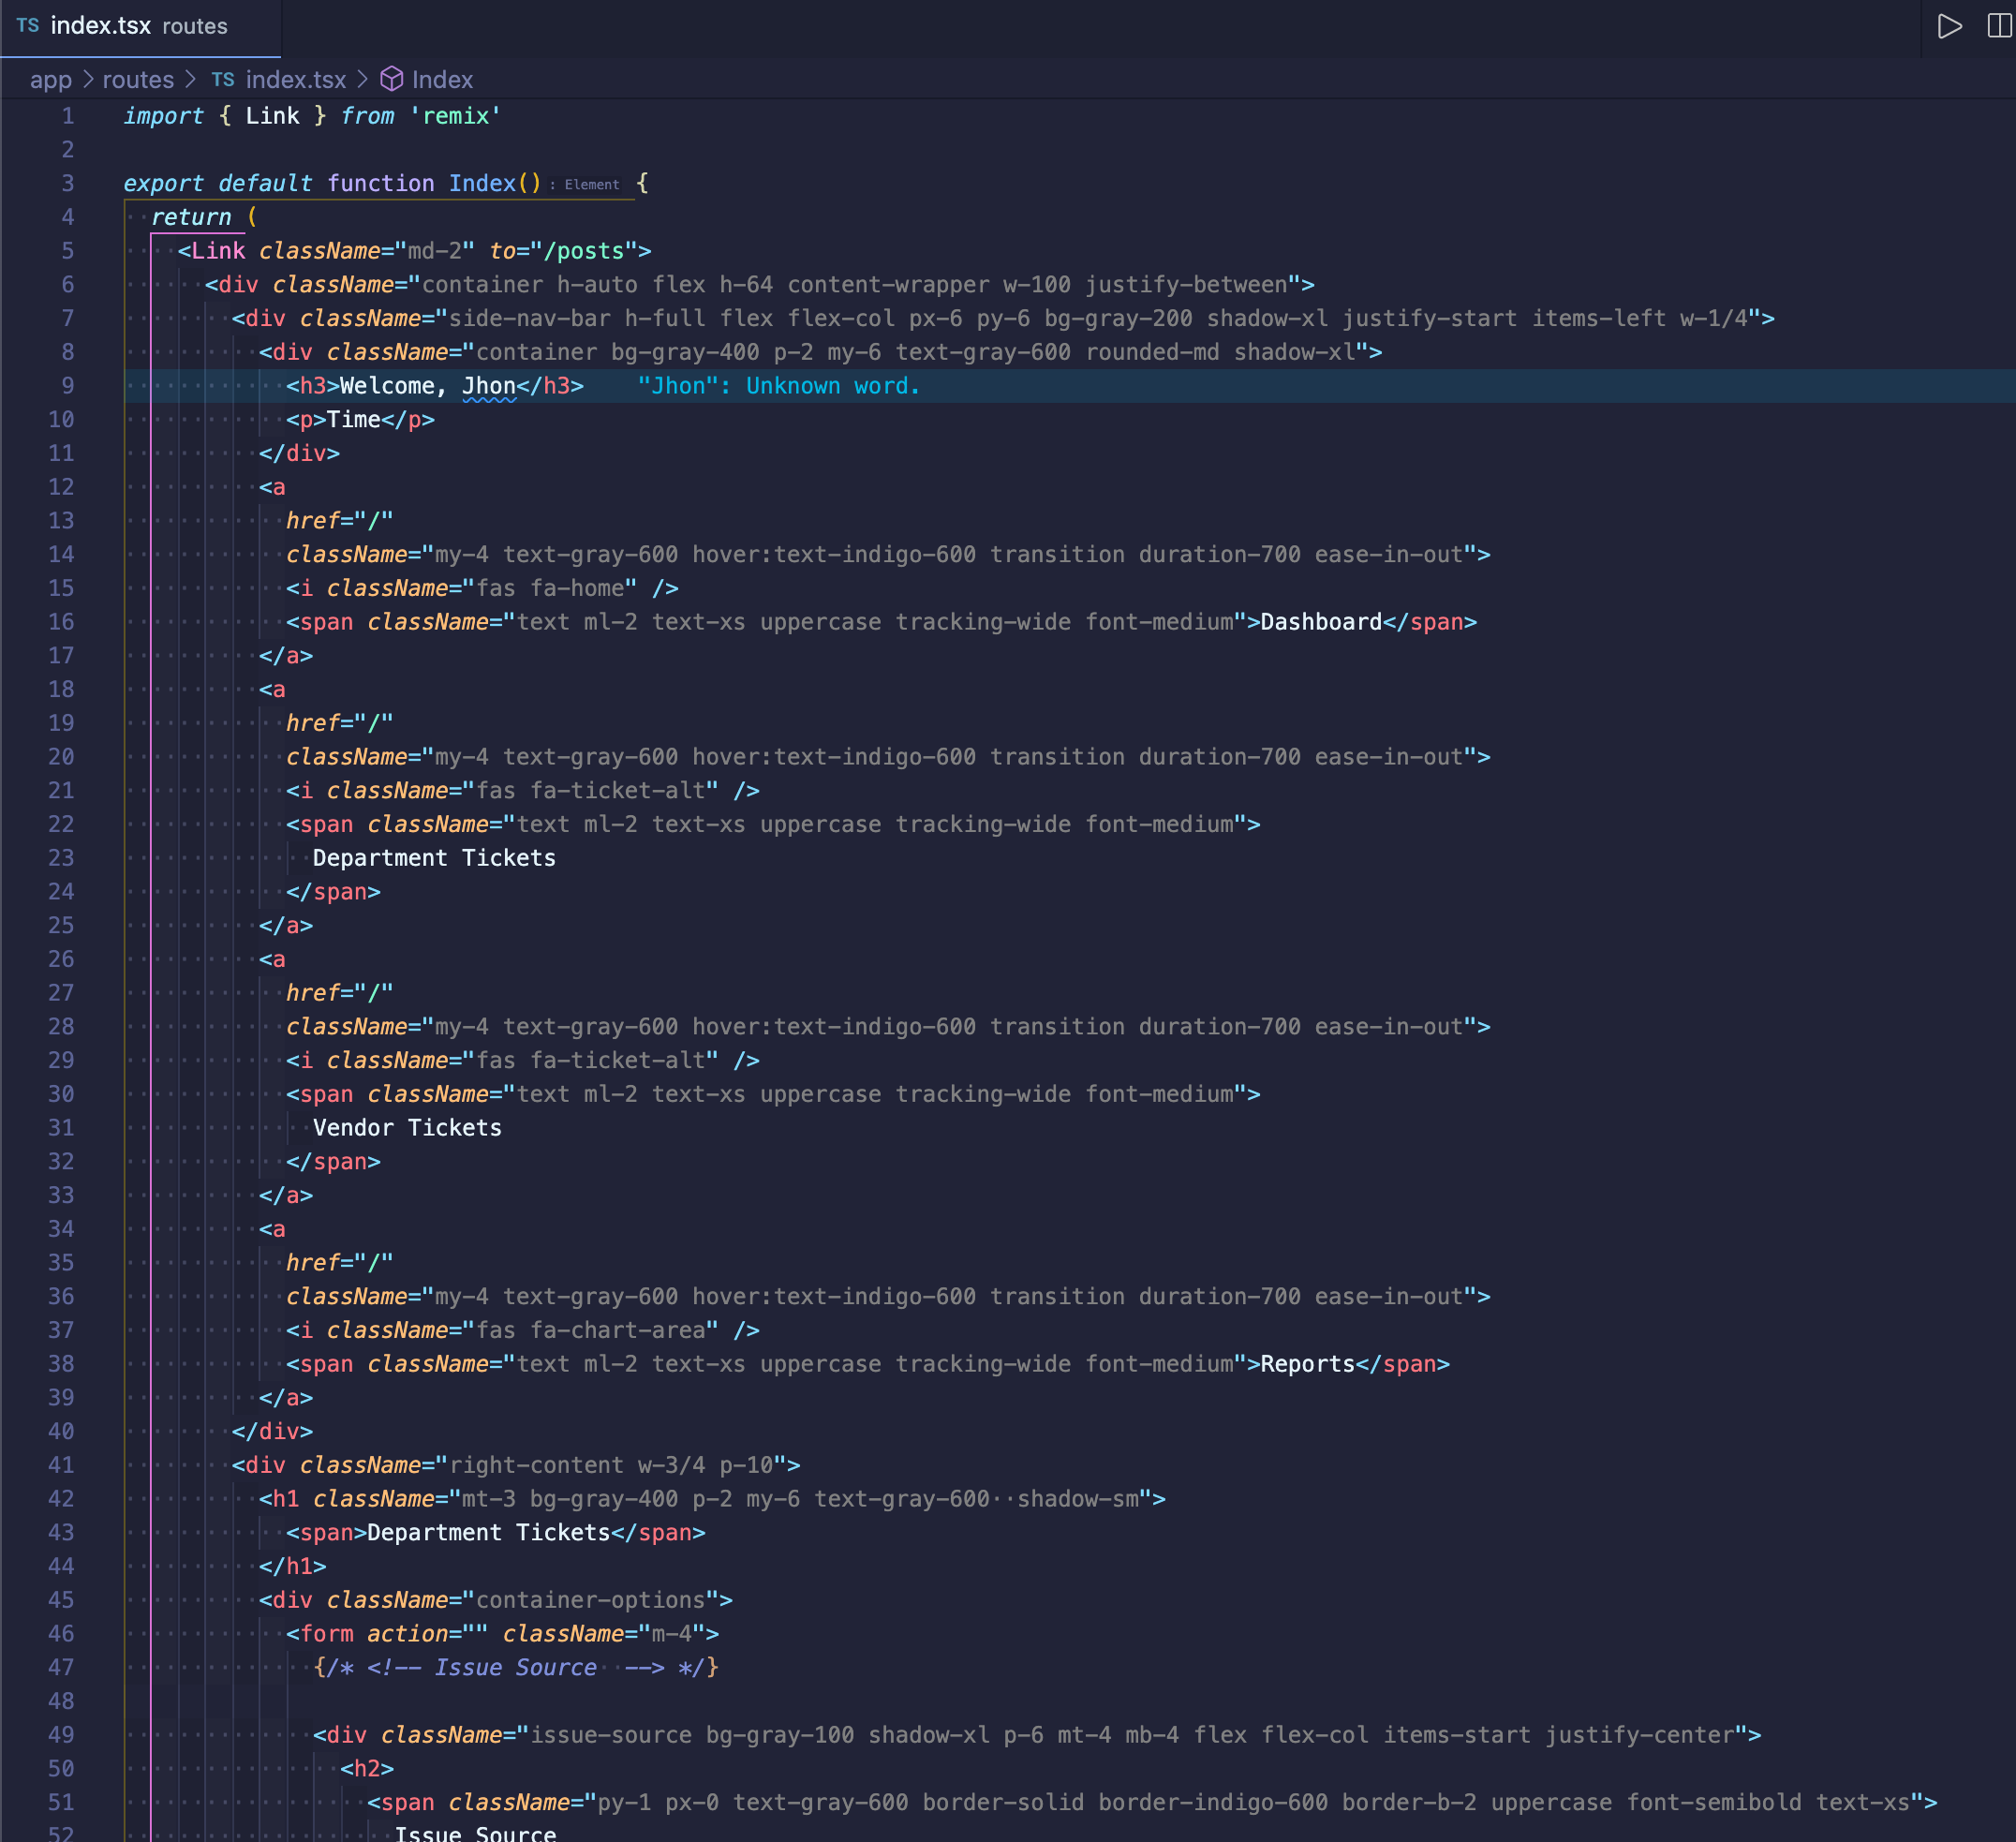
Task: Click Department Tickets span on line 43
Action: coord(489,1533)
